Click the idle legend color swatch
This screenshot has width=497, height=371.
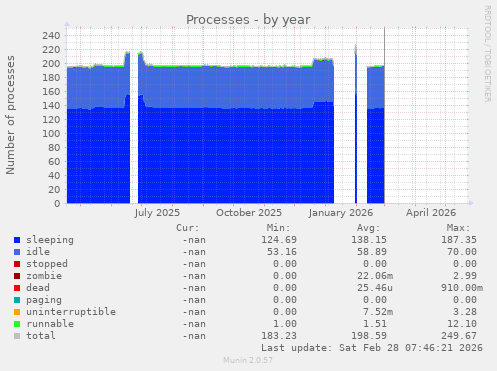pos(17,252)
